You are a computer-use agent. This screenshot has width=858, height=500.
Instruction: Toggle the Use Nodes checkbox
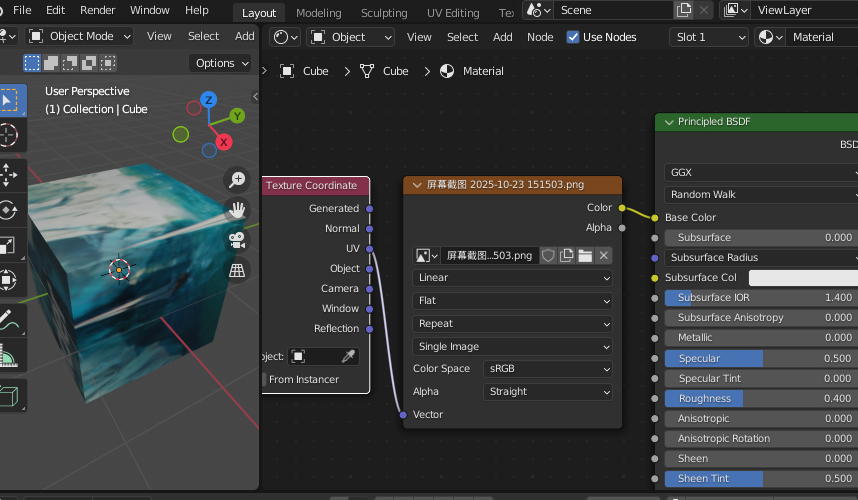[x=573, y=37]
